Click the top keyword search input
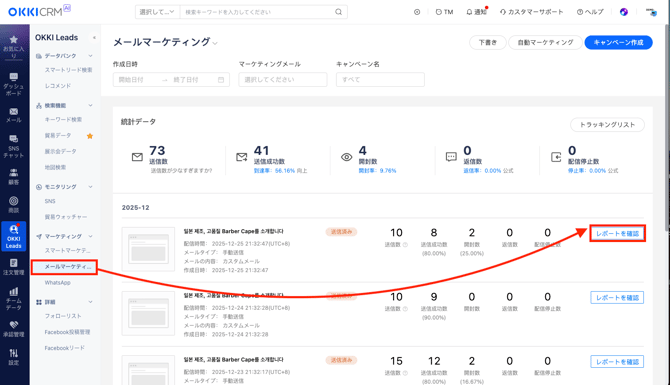This screenshot has height=385, width=670. (258, 12)
